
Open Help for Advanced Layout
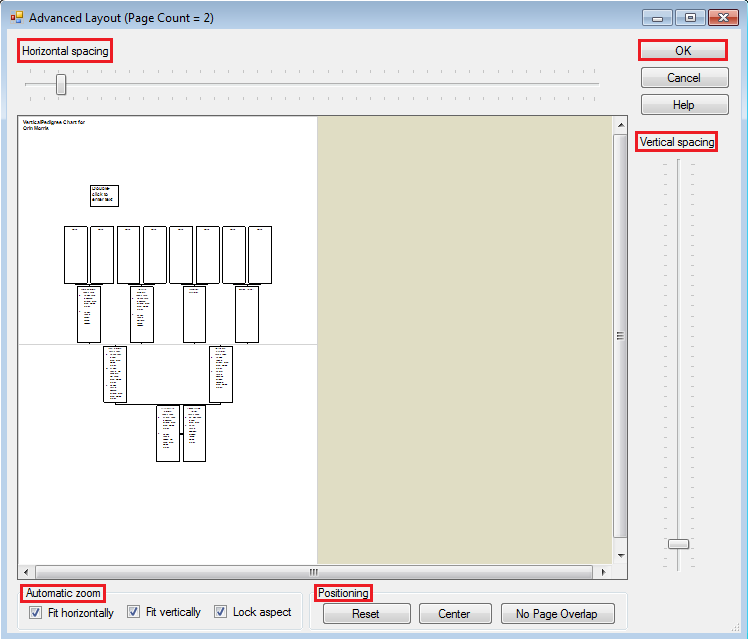point(684,105)
